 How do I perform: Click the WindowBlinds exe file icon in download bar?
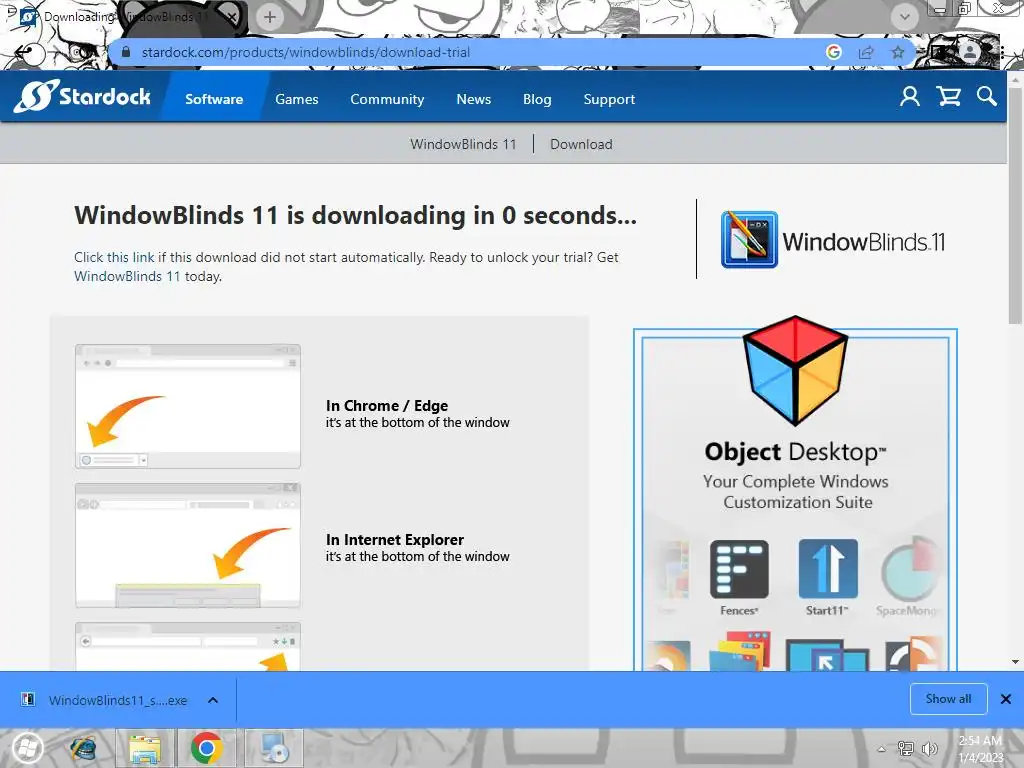28,699
